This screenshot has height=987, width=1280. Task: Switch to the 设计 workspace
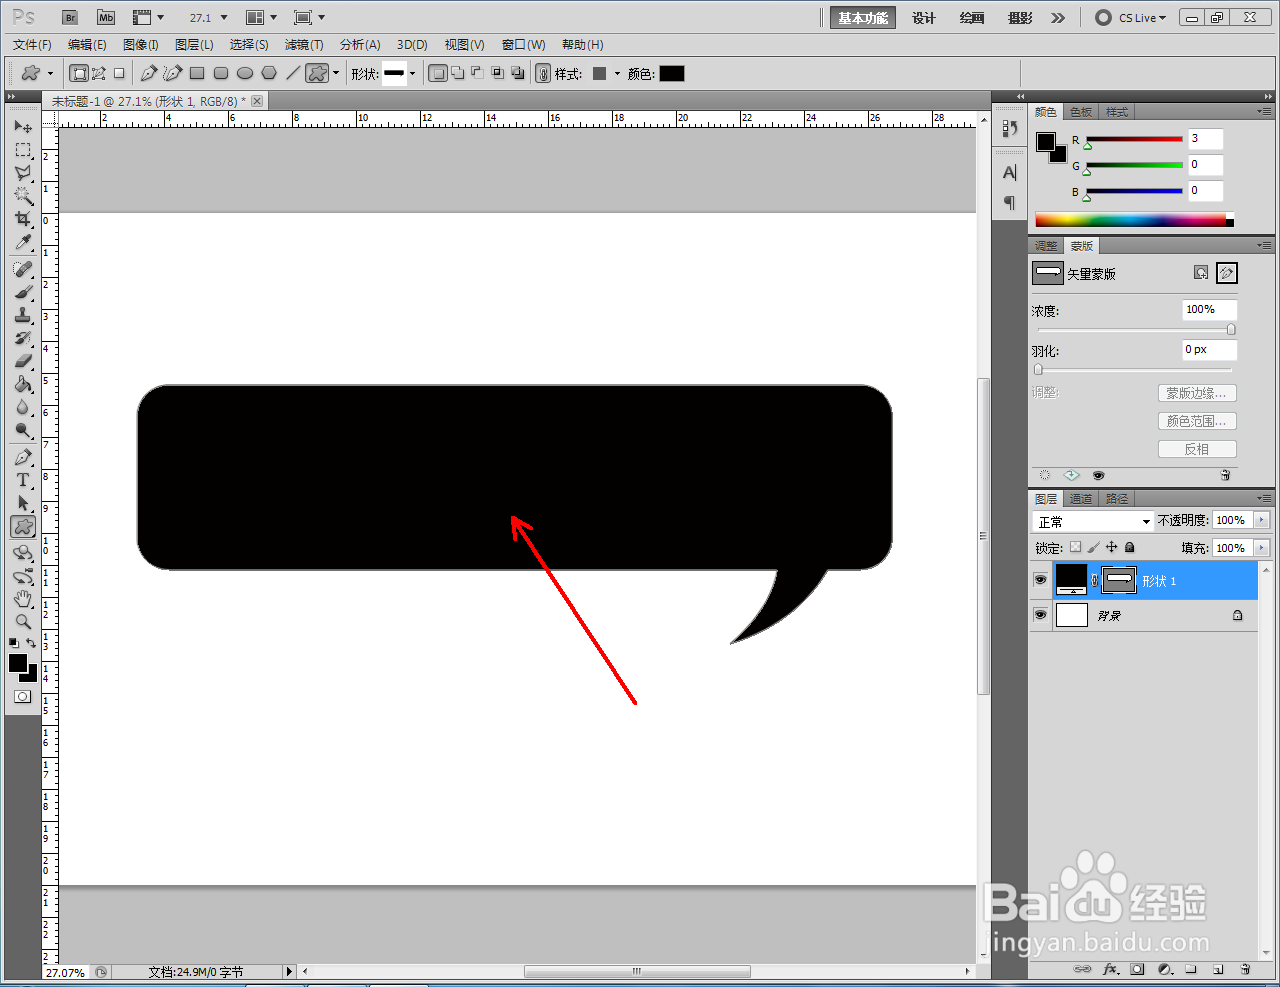coord(924,18)
